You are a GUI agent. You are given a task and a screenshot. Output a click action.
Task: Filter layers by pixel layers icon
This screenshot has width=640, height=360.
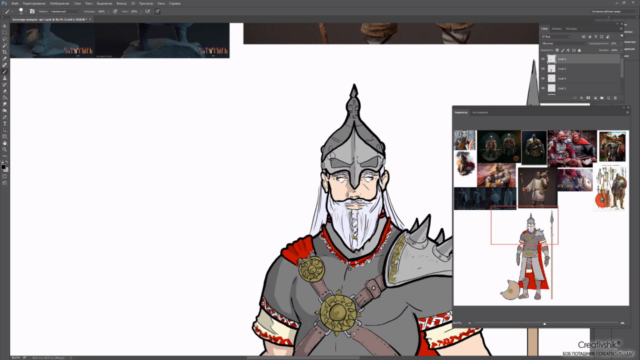pos(584,37)
